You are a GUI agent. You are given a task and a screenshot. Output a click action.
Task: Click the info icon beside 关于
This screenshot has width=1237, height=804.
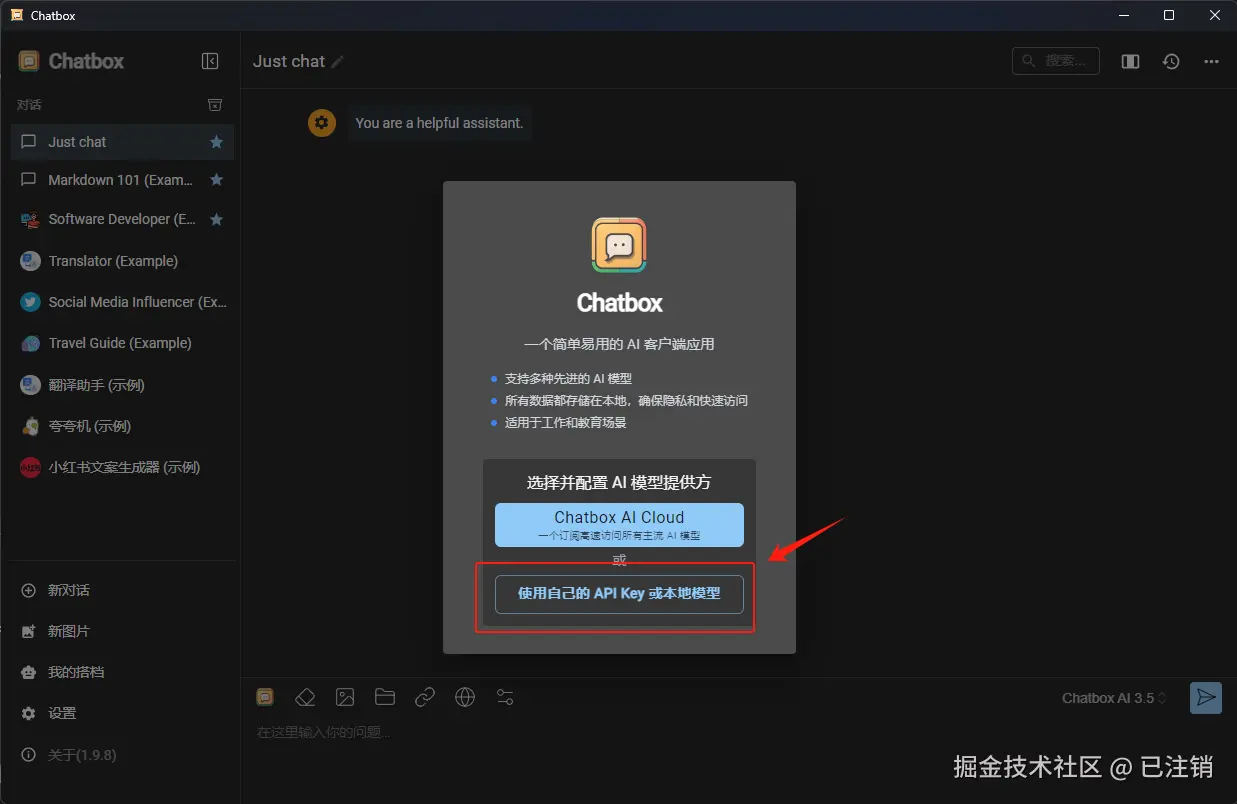(x=28, y=755)
